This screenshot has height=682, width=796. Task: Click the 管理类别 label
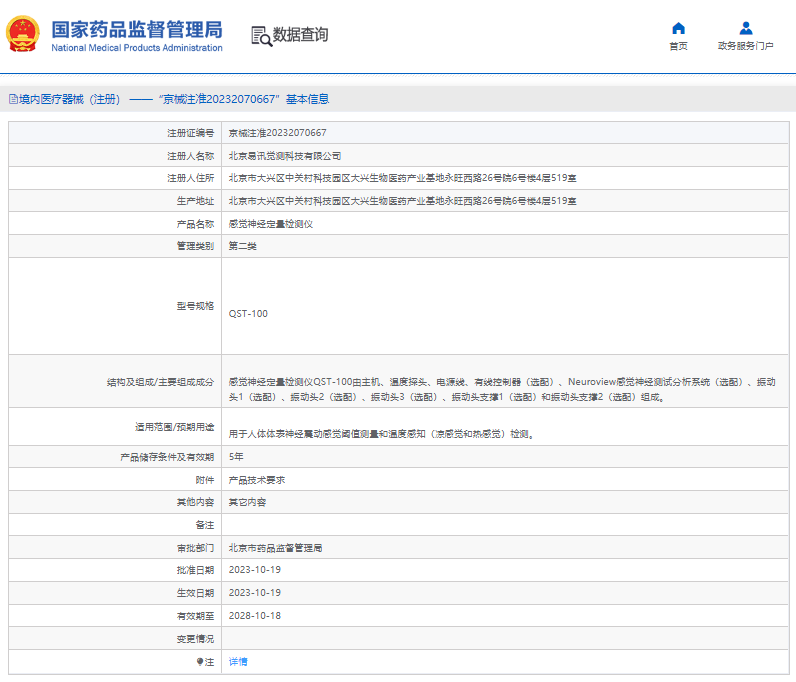pyautogui.click(x=195, y=246)
